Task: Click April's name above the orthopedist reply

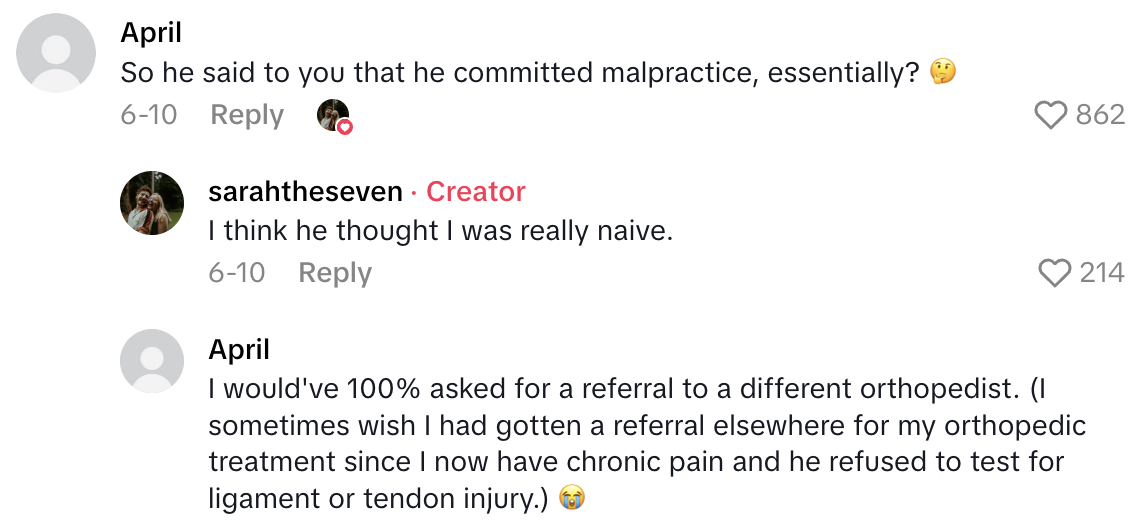Action: point(239,349)
